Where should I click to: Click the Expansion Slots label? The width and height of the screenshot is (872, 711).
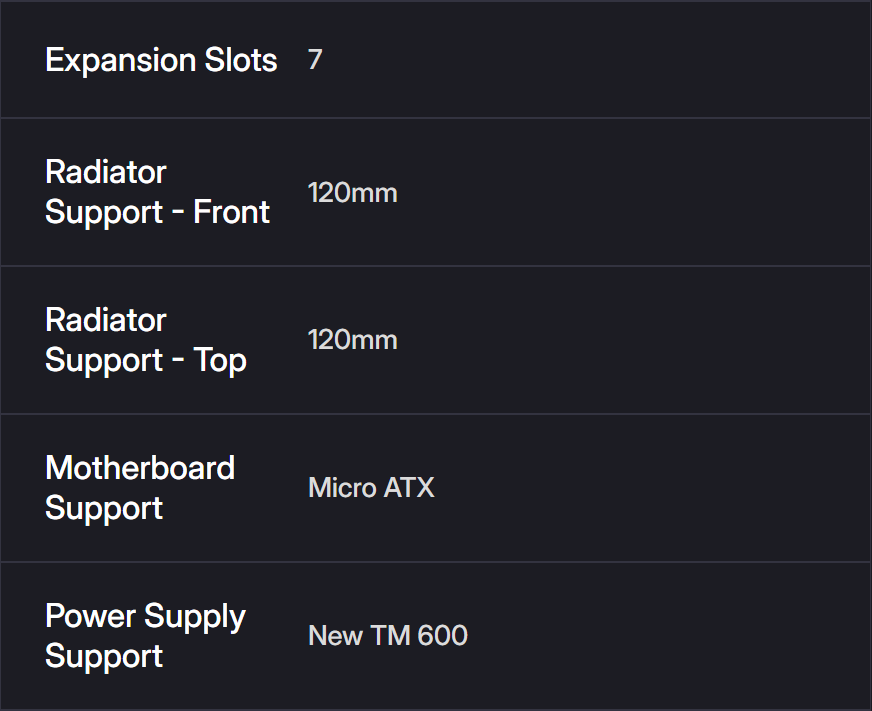click(161, 60)
